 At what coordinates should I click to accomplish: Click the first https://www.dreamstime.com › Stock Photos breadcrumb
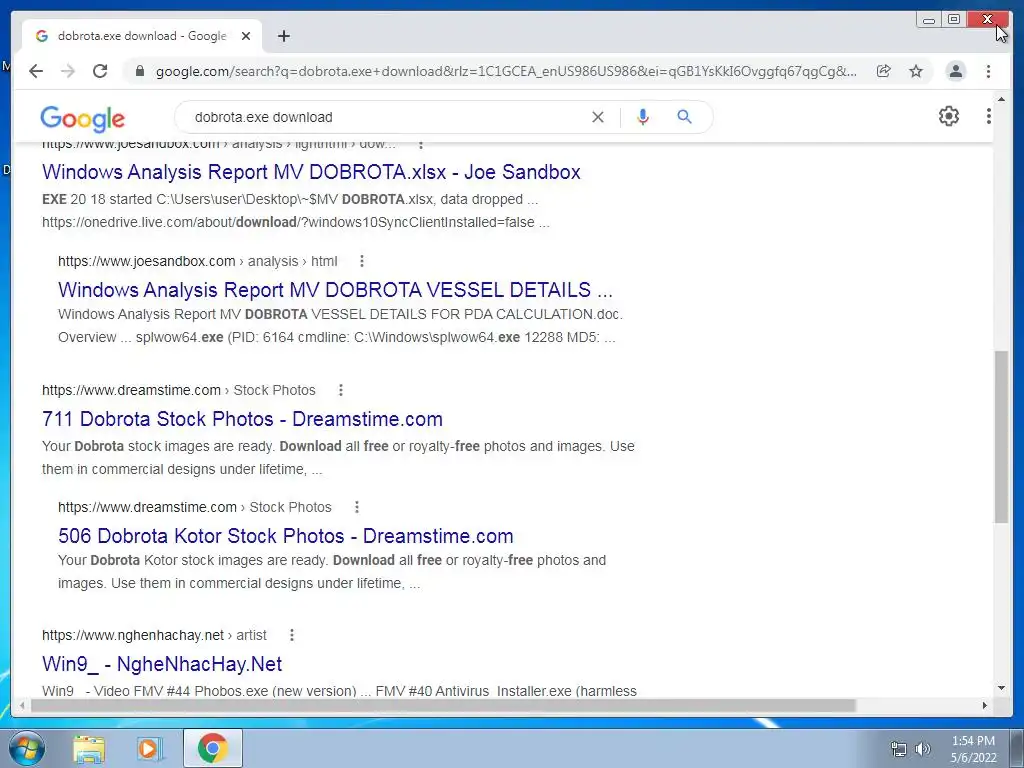[179, 390]
